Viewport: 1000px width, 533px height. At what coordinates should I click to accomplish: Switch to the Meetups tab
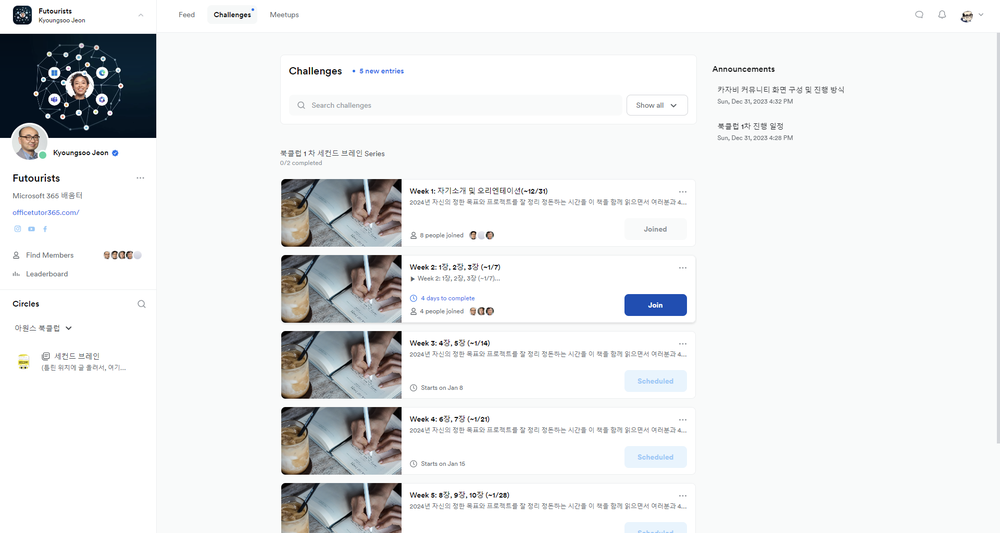284,15
